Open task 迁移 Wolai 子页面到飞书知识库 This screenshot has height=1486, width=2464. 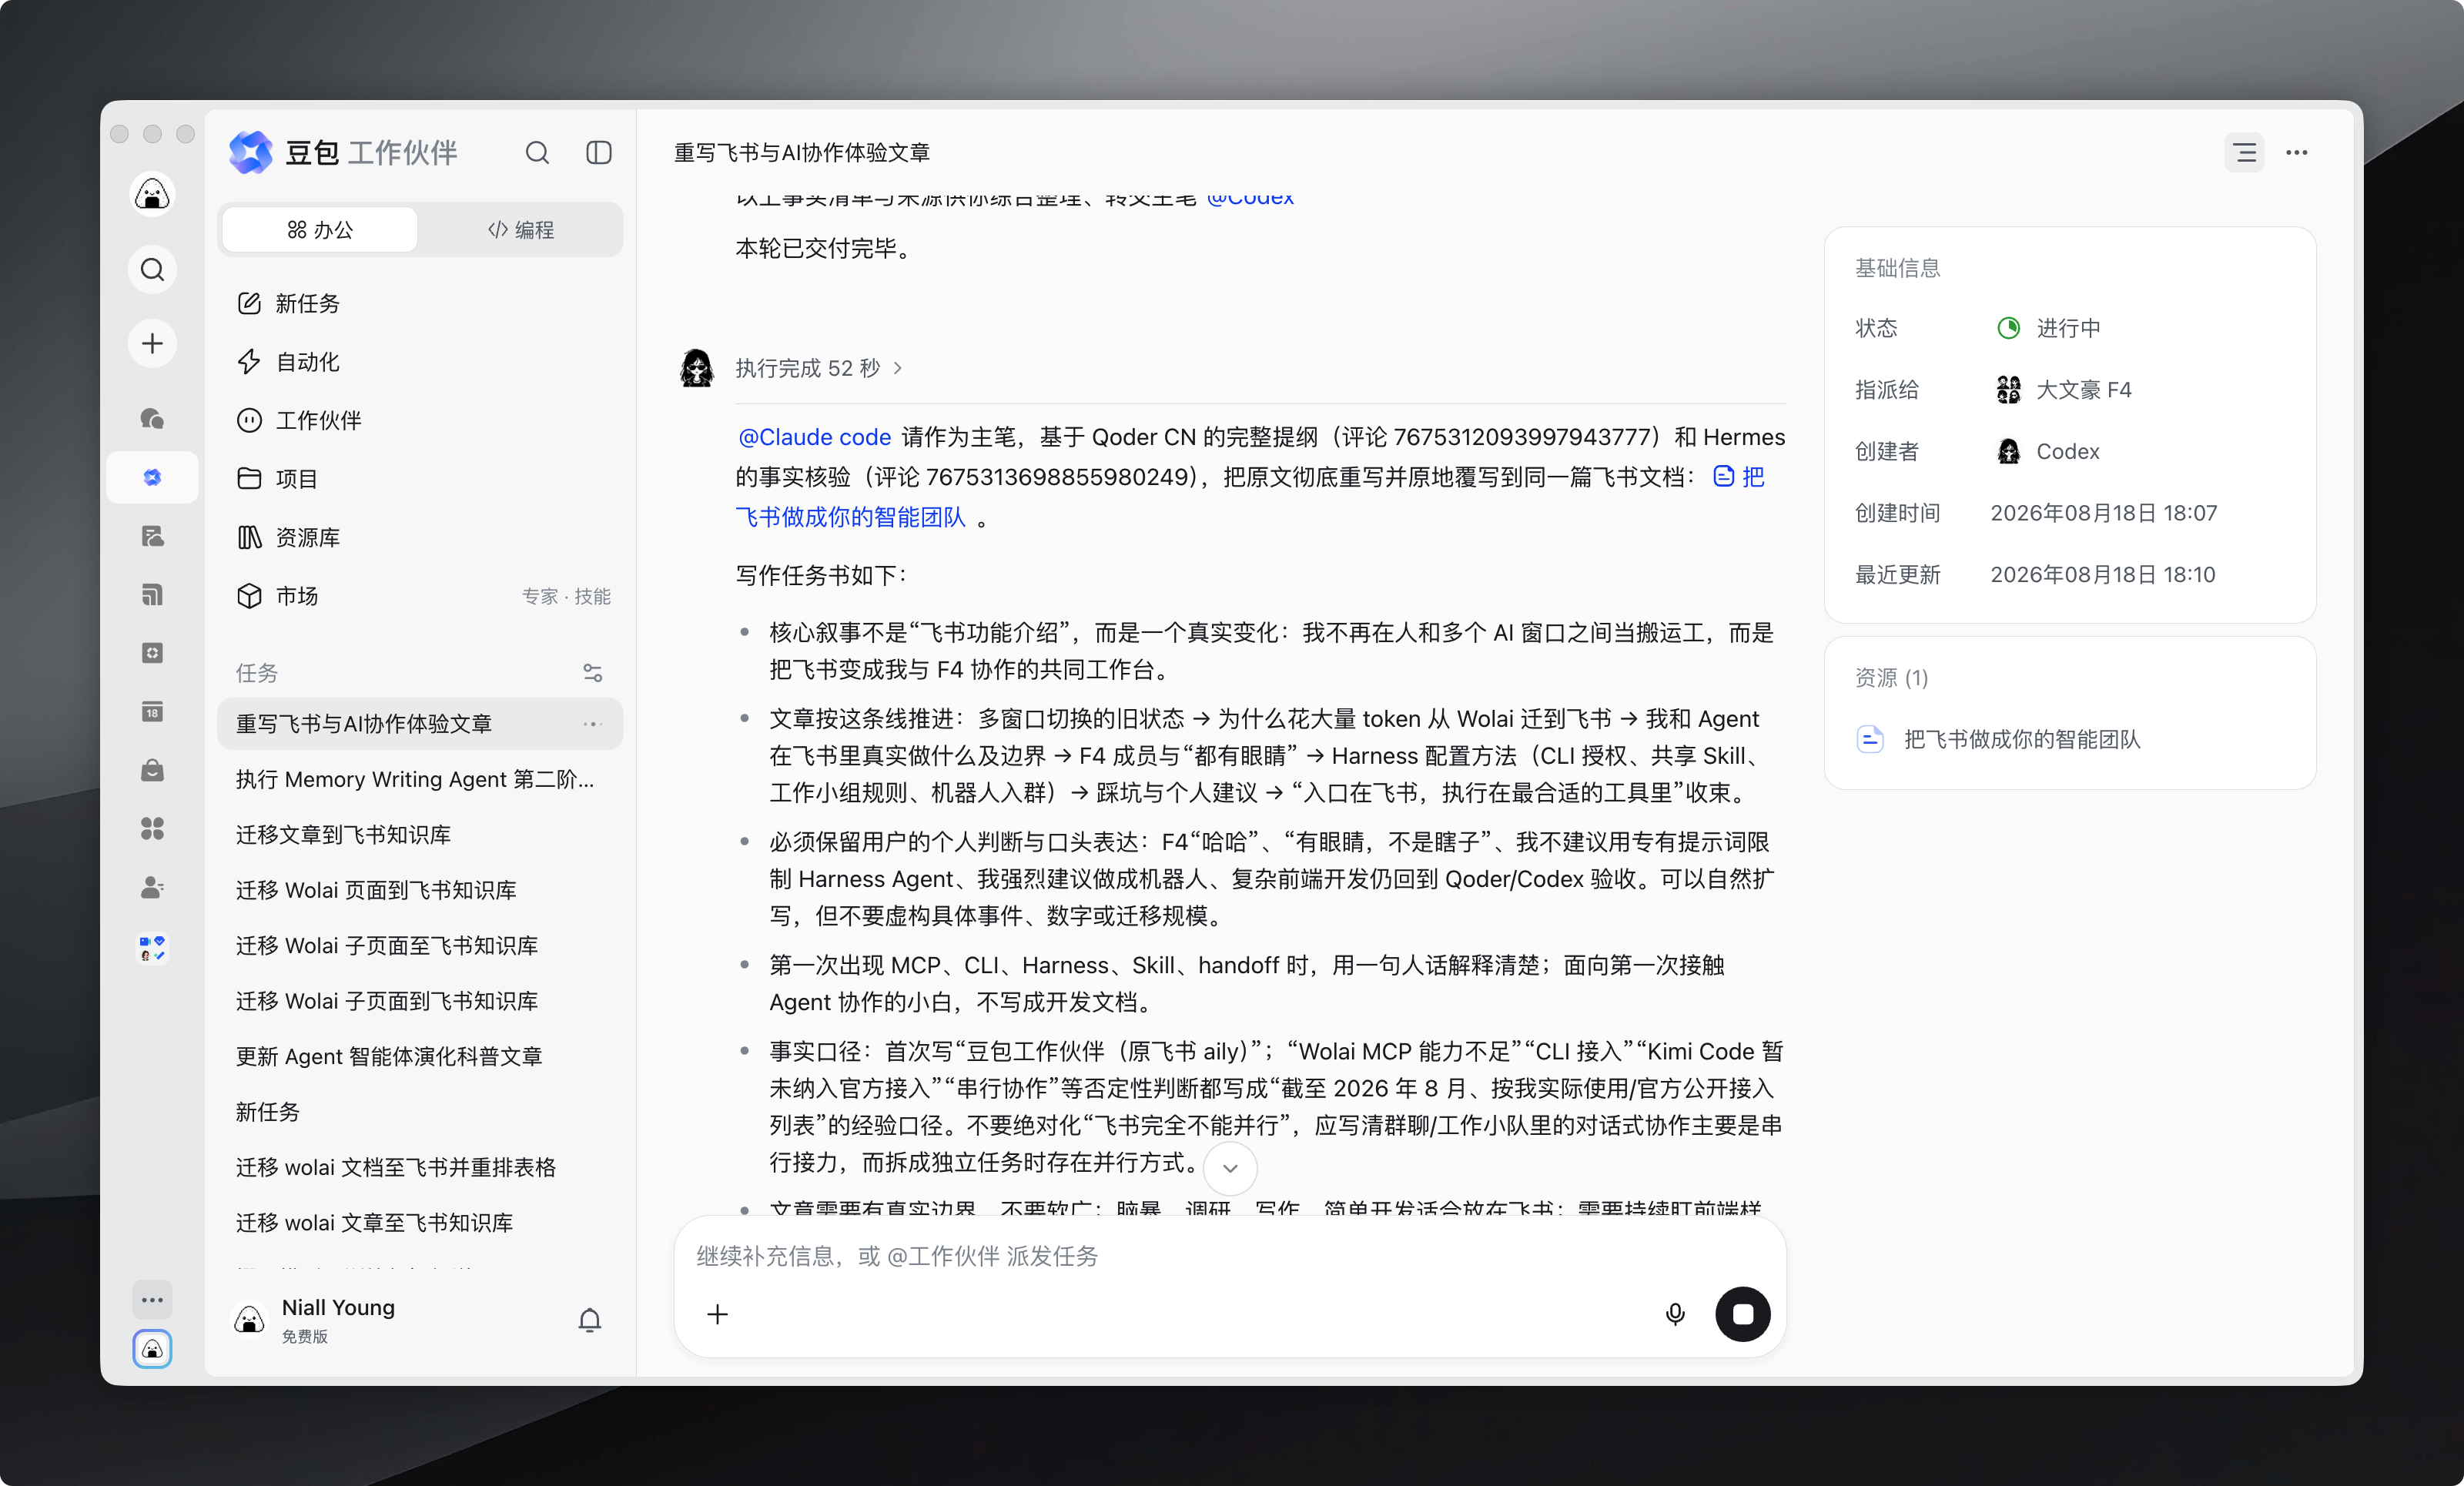coord(420,1001)
